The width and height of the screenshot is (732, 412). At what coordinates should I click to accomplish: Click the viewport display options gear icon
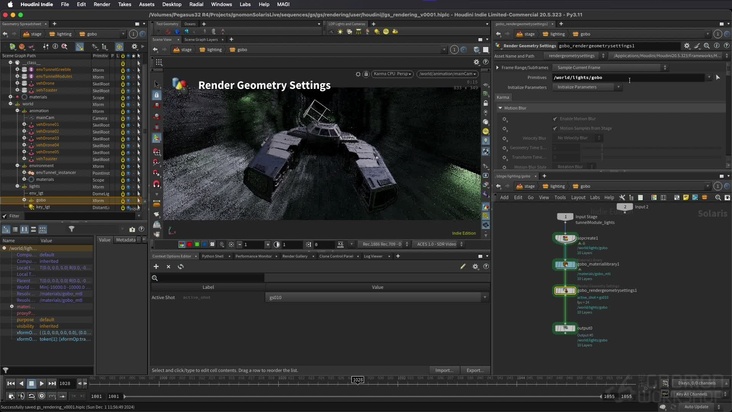tap(476, 62)
